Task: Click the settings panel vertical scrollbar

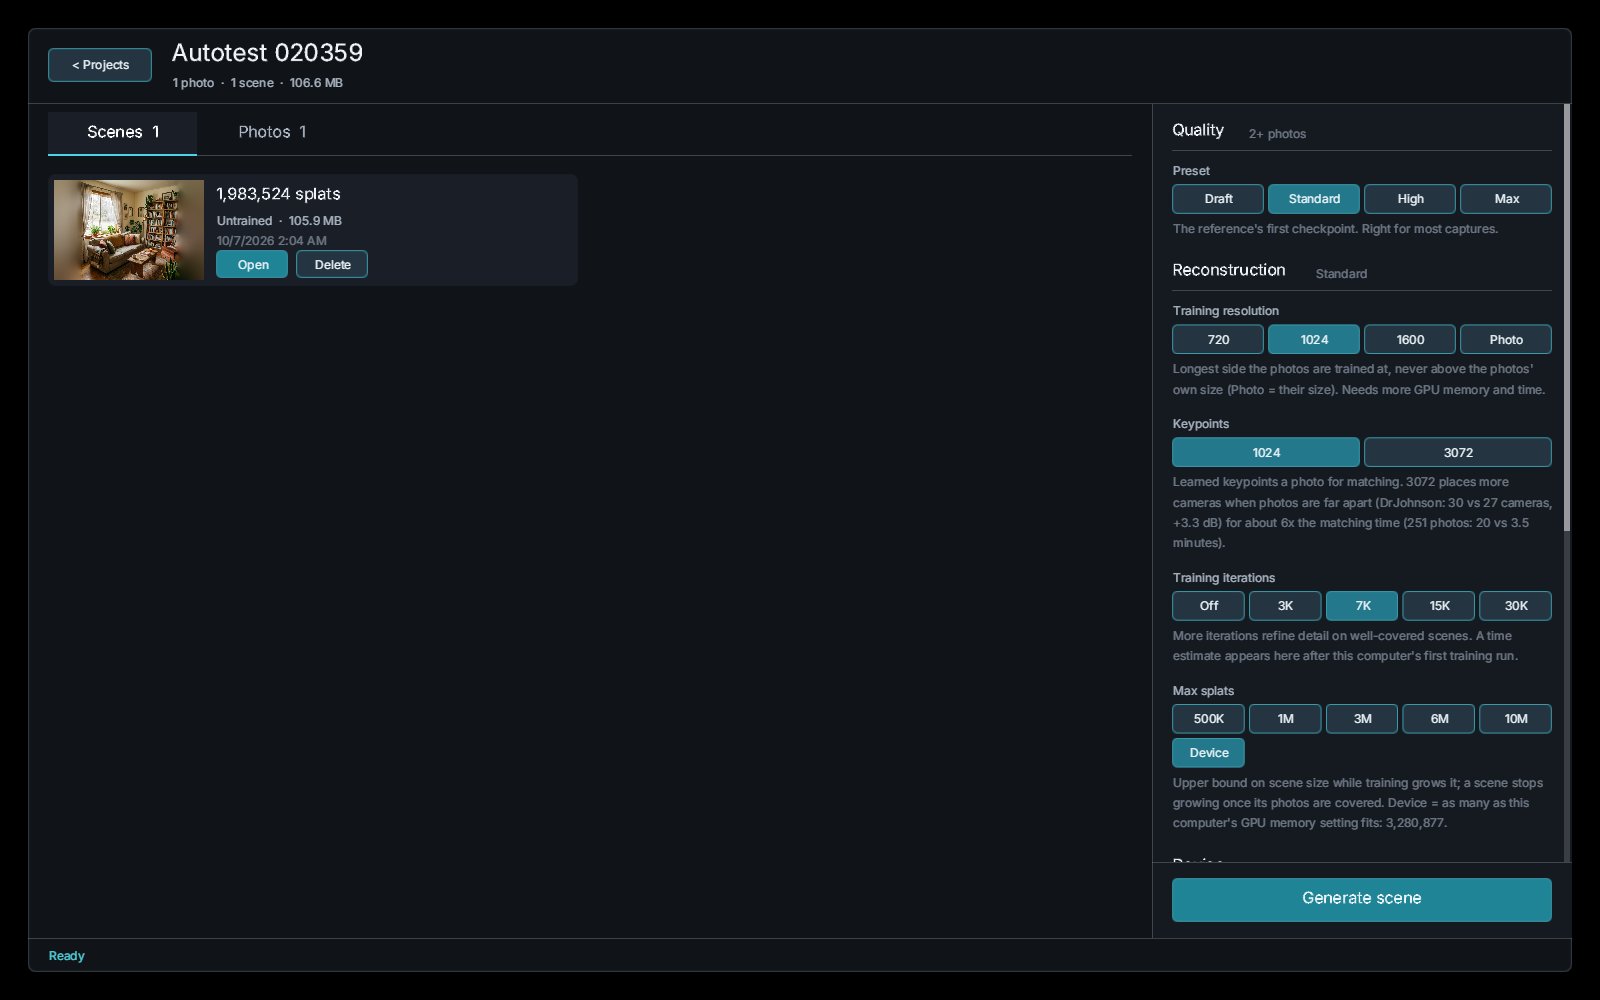Action: click(1567, 318)
